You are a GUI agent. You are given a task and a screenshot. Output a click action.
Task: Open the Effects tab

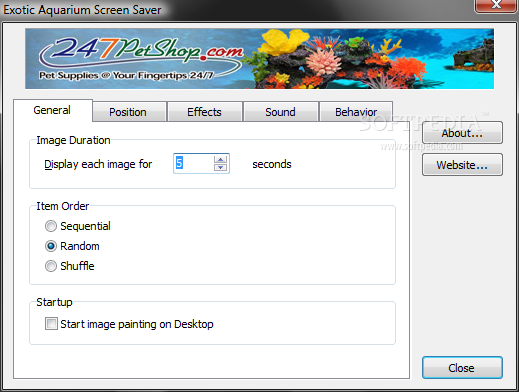point(205,112)
